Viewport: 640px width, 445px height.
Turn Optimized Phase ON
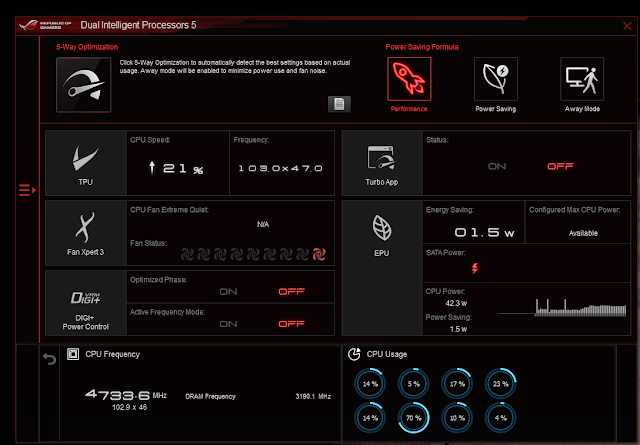(228, 291)
